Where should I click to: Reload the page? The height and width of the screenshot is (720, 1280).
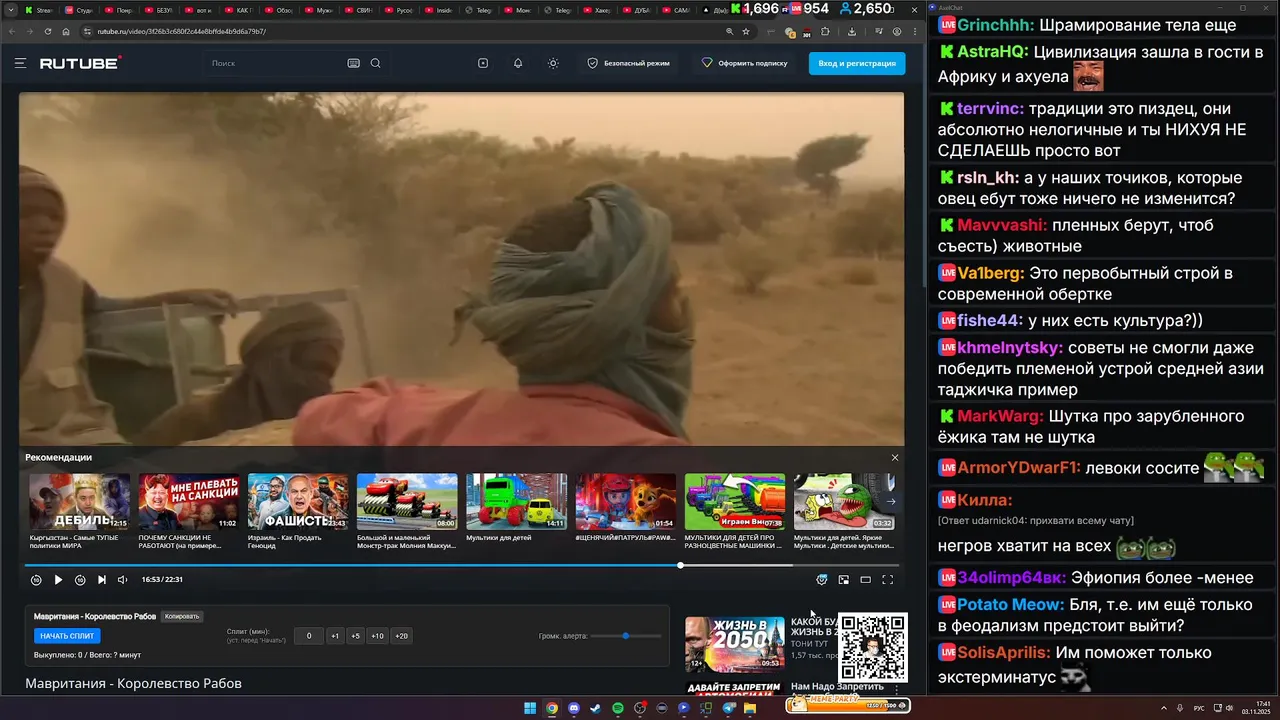coord(48,31)
